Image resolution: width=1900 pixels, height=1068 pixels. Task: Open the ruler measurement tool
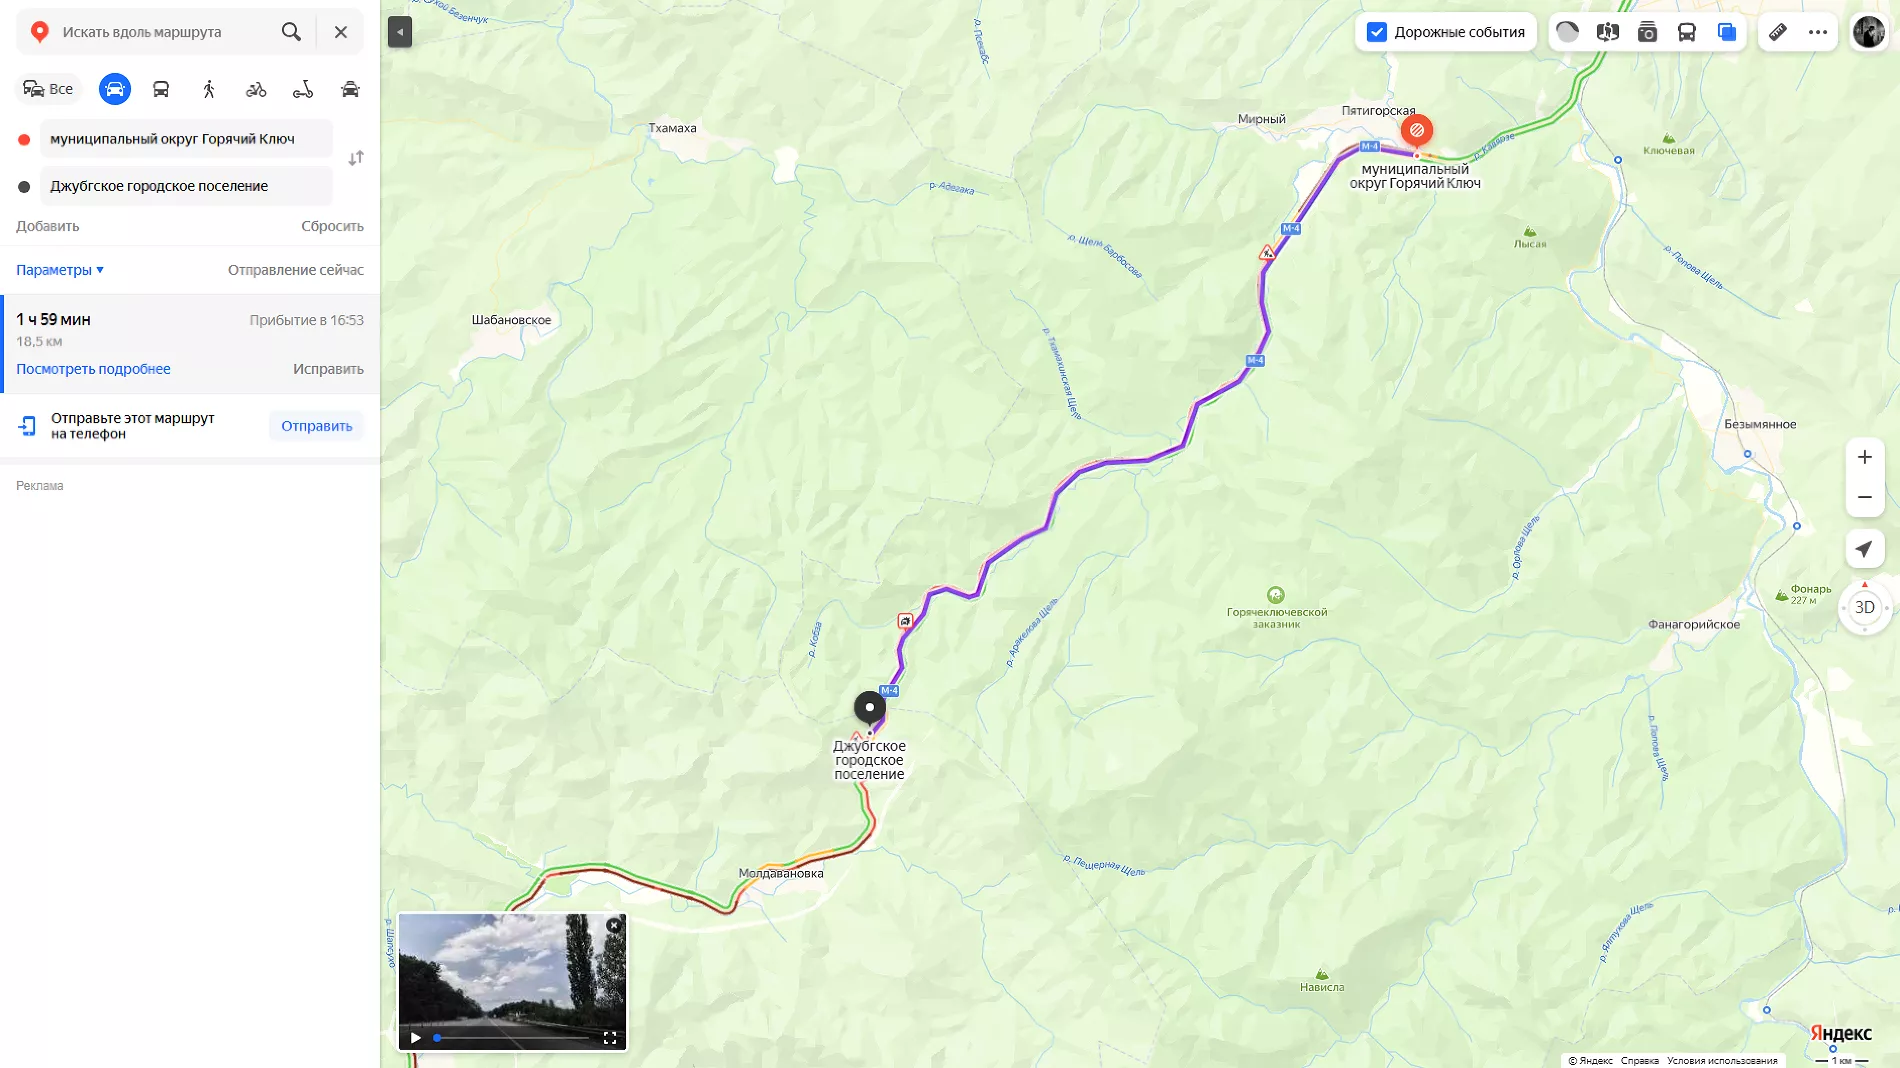coord(1777,32)
